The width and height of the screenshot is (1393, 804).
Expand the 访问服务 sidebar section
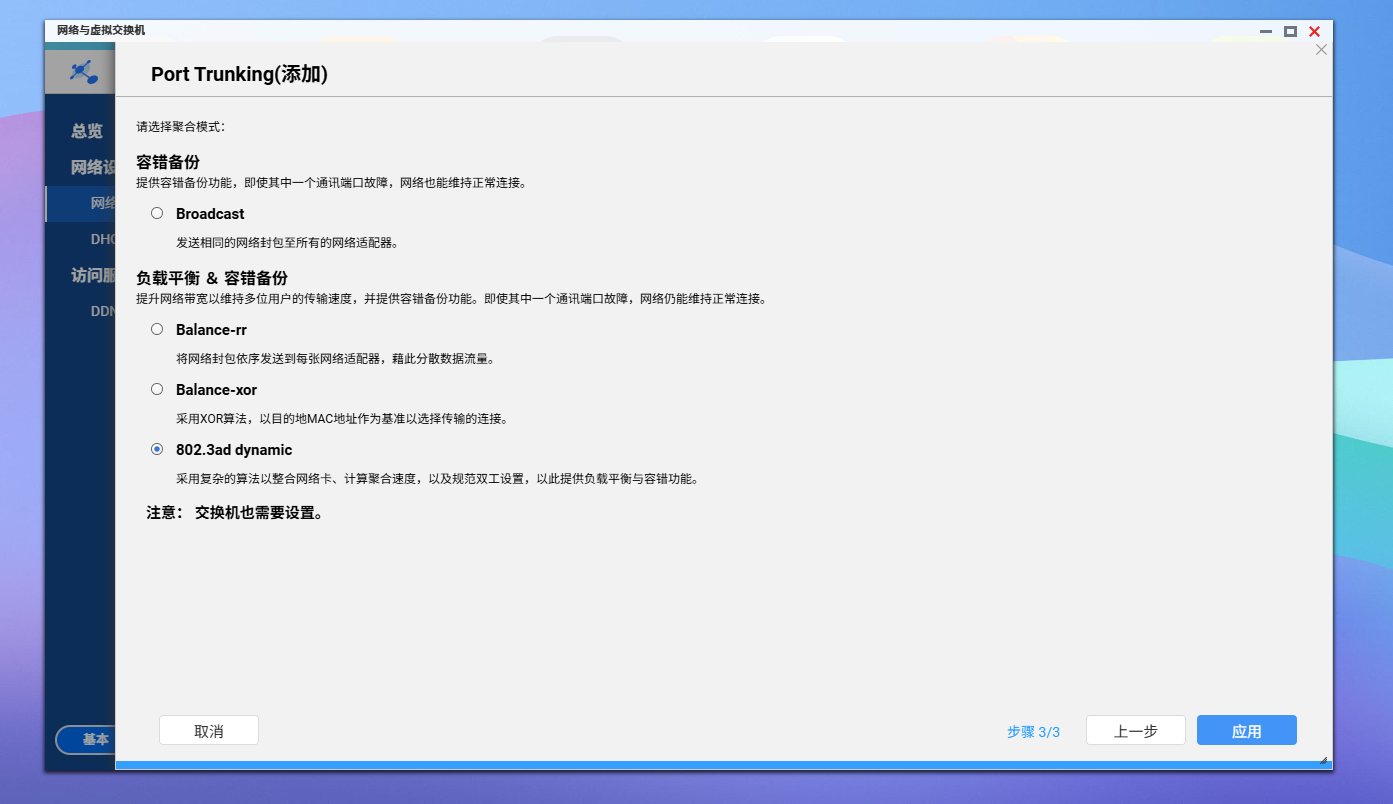(x=93, y=275)
